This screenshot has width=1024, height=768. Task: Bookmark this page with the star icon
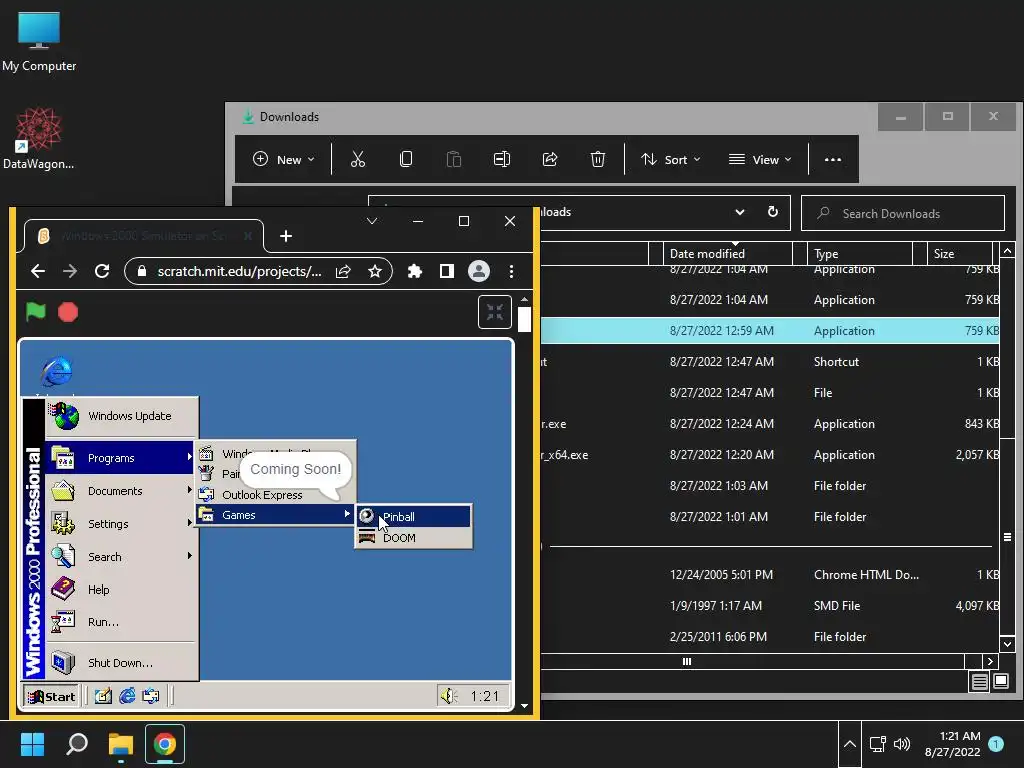(374, 271)
